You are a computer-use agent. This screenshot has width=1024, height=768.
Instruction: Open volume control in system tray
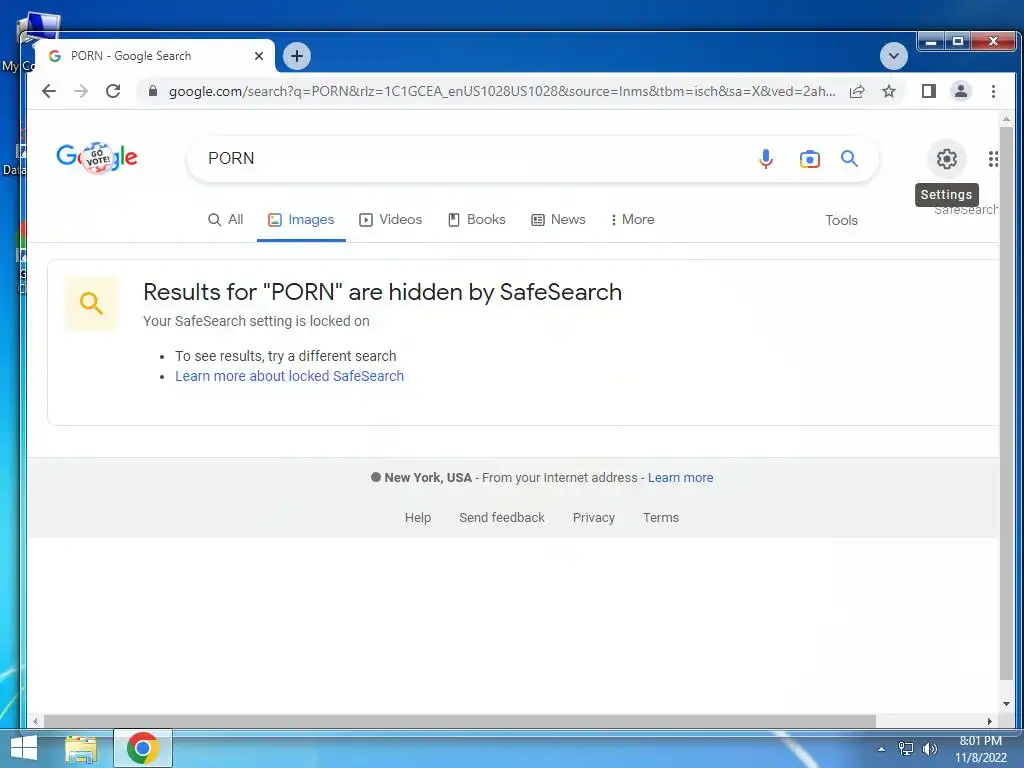tap(929, 749)
